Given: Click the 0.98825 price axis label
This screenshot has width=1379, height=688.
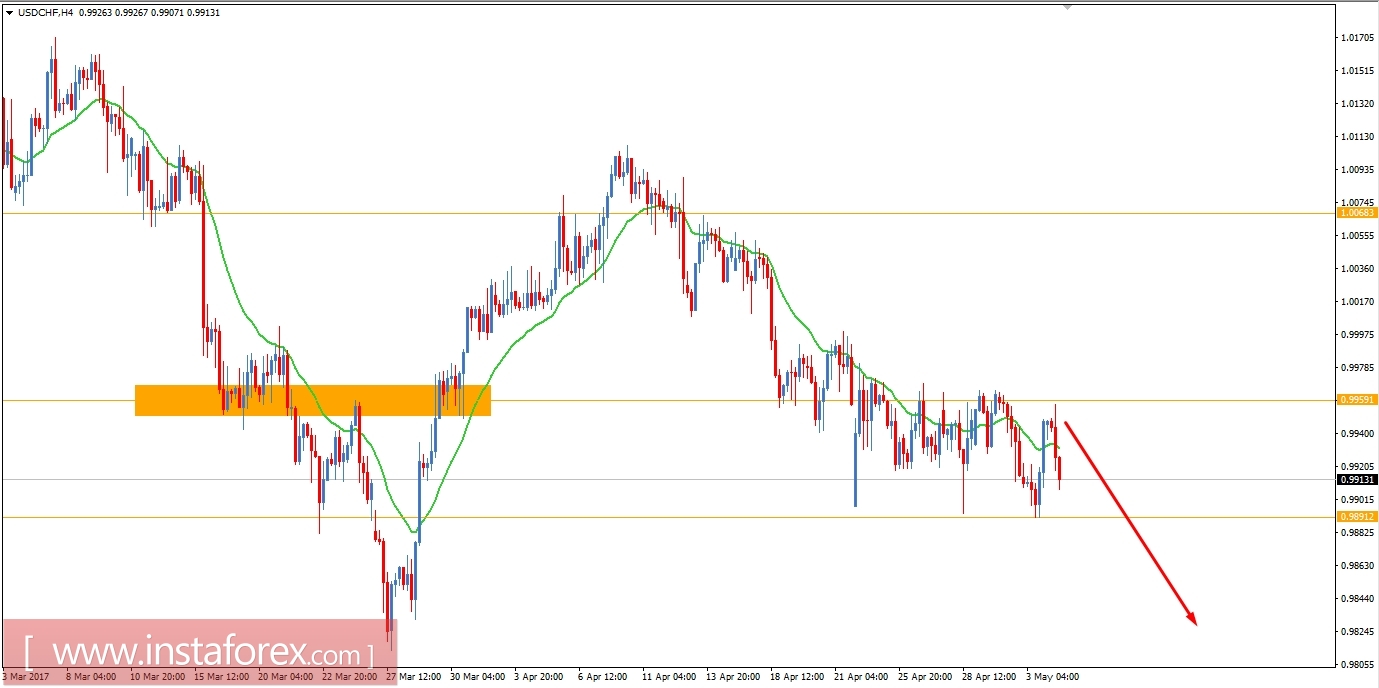Looking at the screenshot, I should click(x=1358, y=533).
